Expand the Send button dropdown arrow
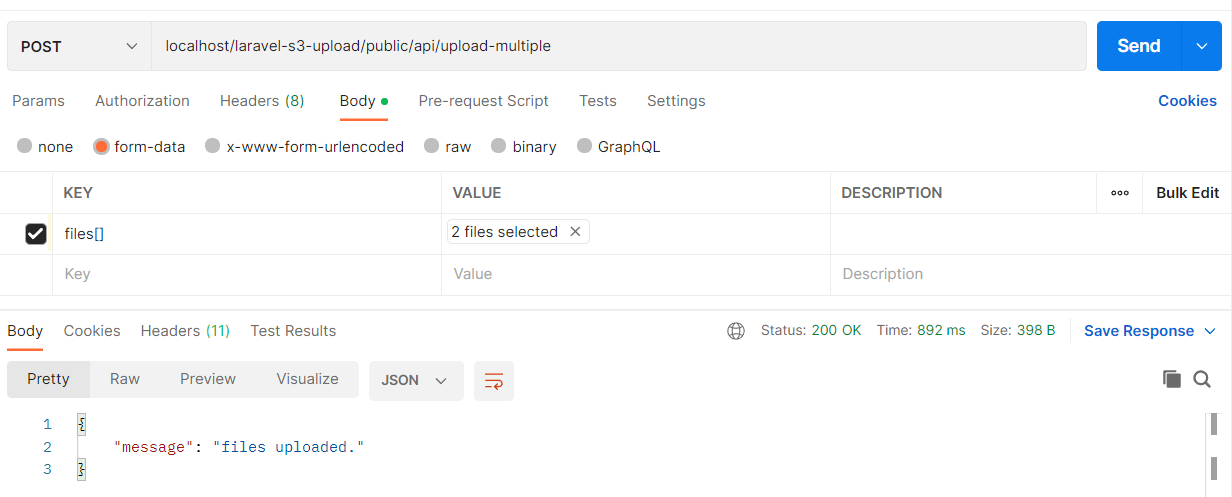 pyautogui.click(x=1201, y=46)
